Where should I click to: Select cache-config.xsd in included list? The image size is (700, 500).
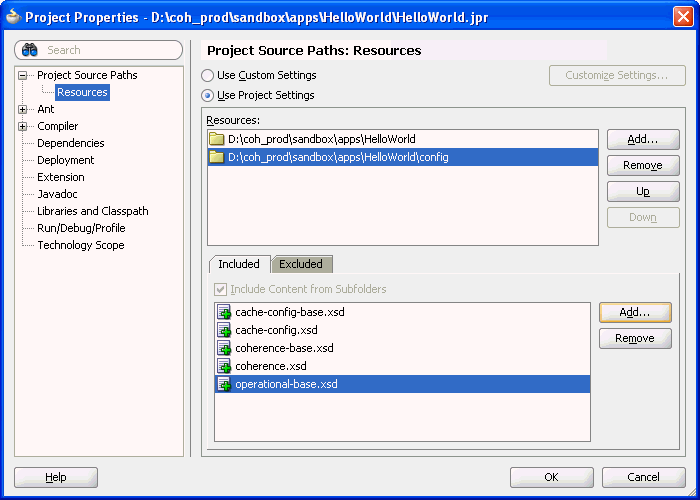tap(402, 330)
